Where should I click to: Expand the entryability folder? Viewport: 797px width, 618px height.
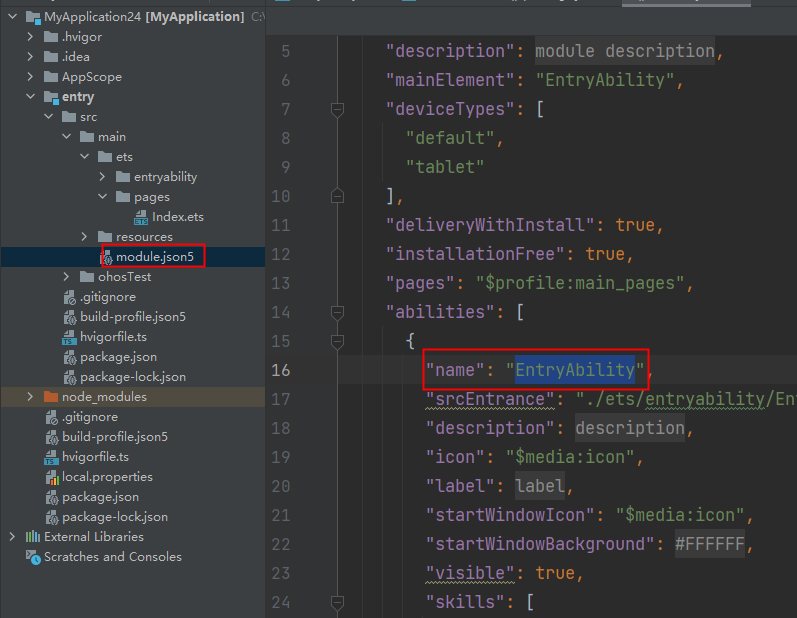pos(102,176)
